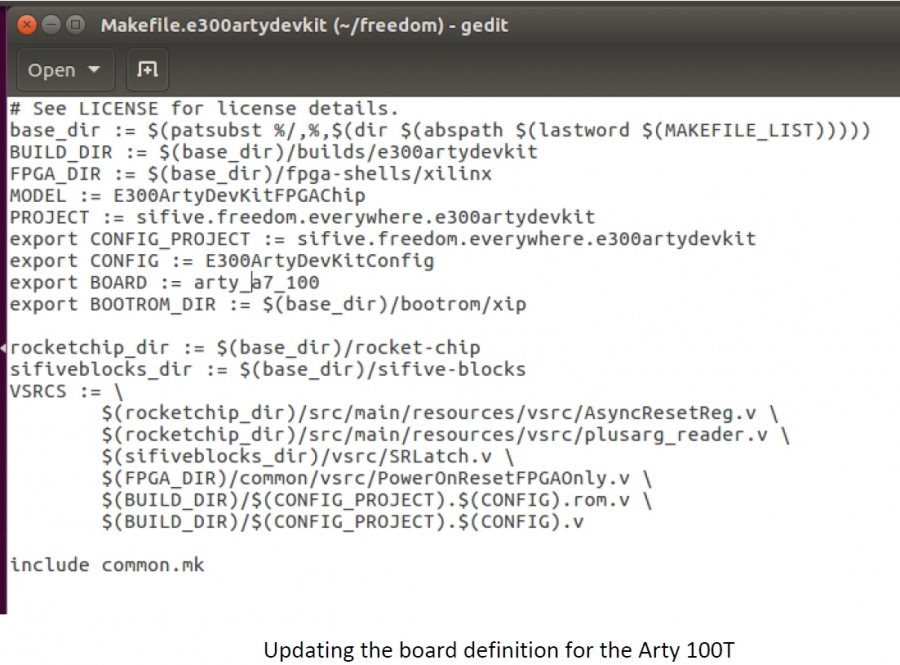
Task: Maximize the gedit window
Action: click(x=73, y=24)
